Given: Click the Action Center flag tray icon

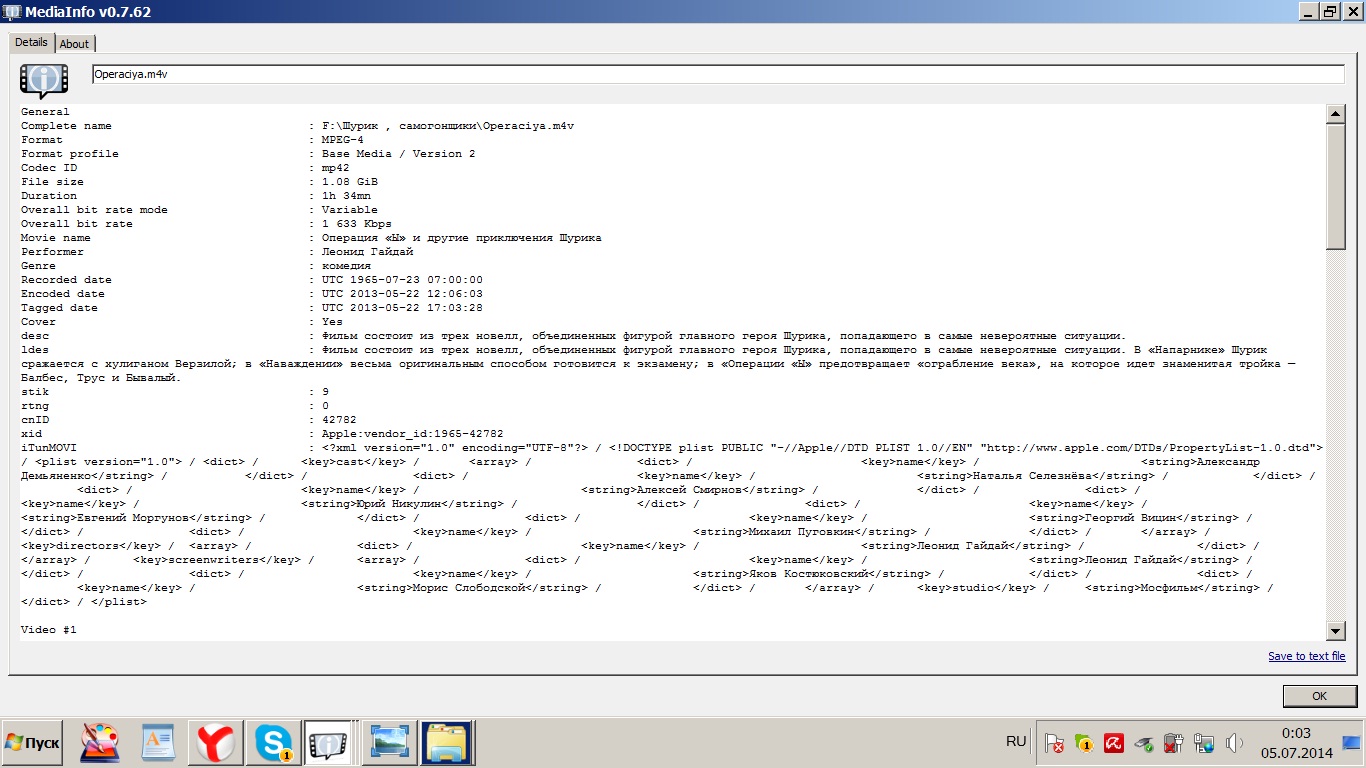Looking at the screenshot, I should [x=1053, y=743].
